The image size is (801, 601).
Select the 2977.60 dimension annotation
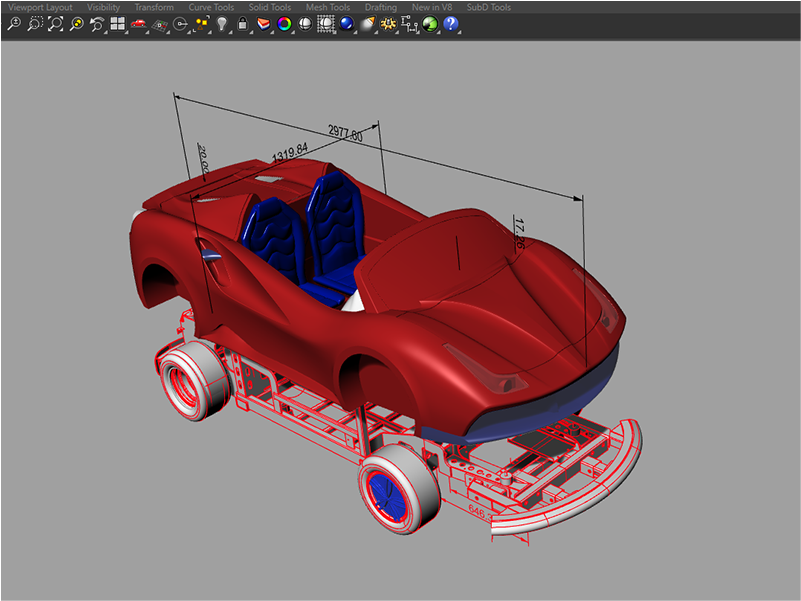coord(345,135)
